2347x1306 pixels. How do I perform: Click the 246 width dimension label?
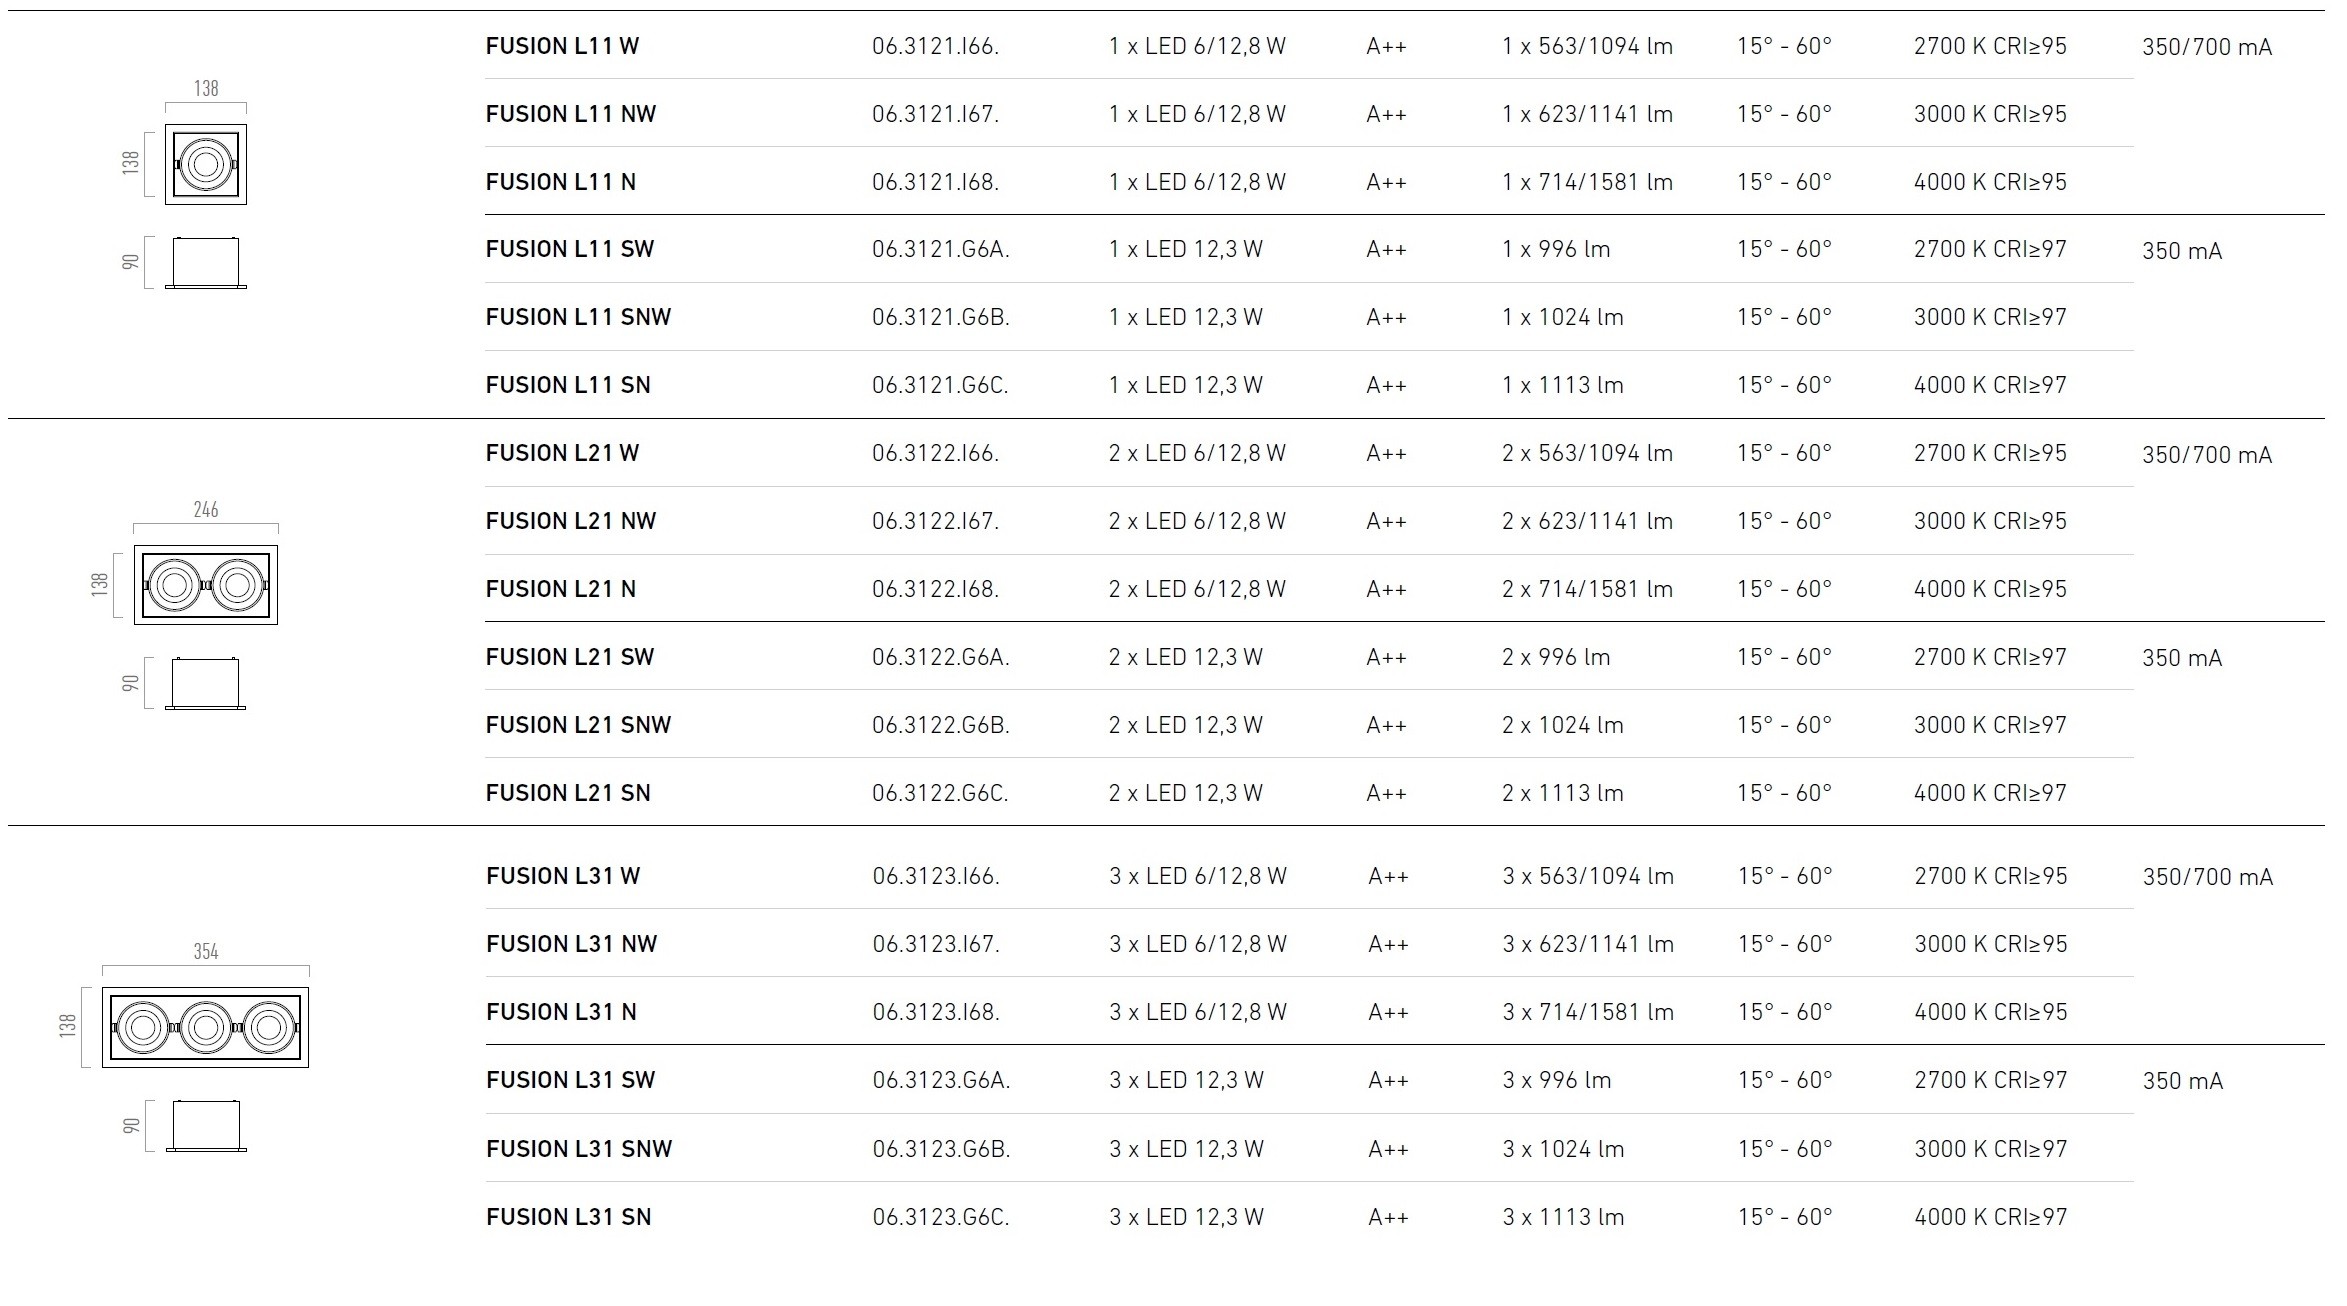point(206,510)
